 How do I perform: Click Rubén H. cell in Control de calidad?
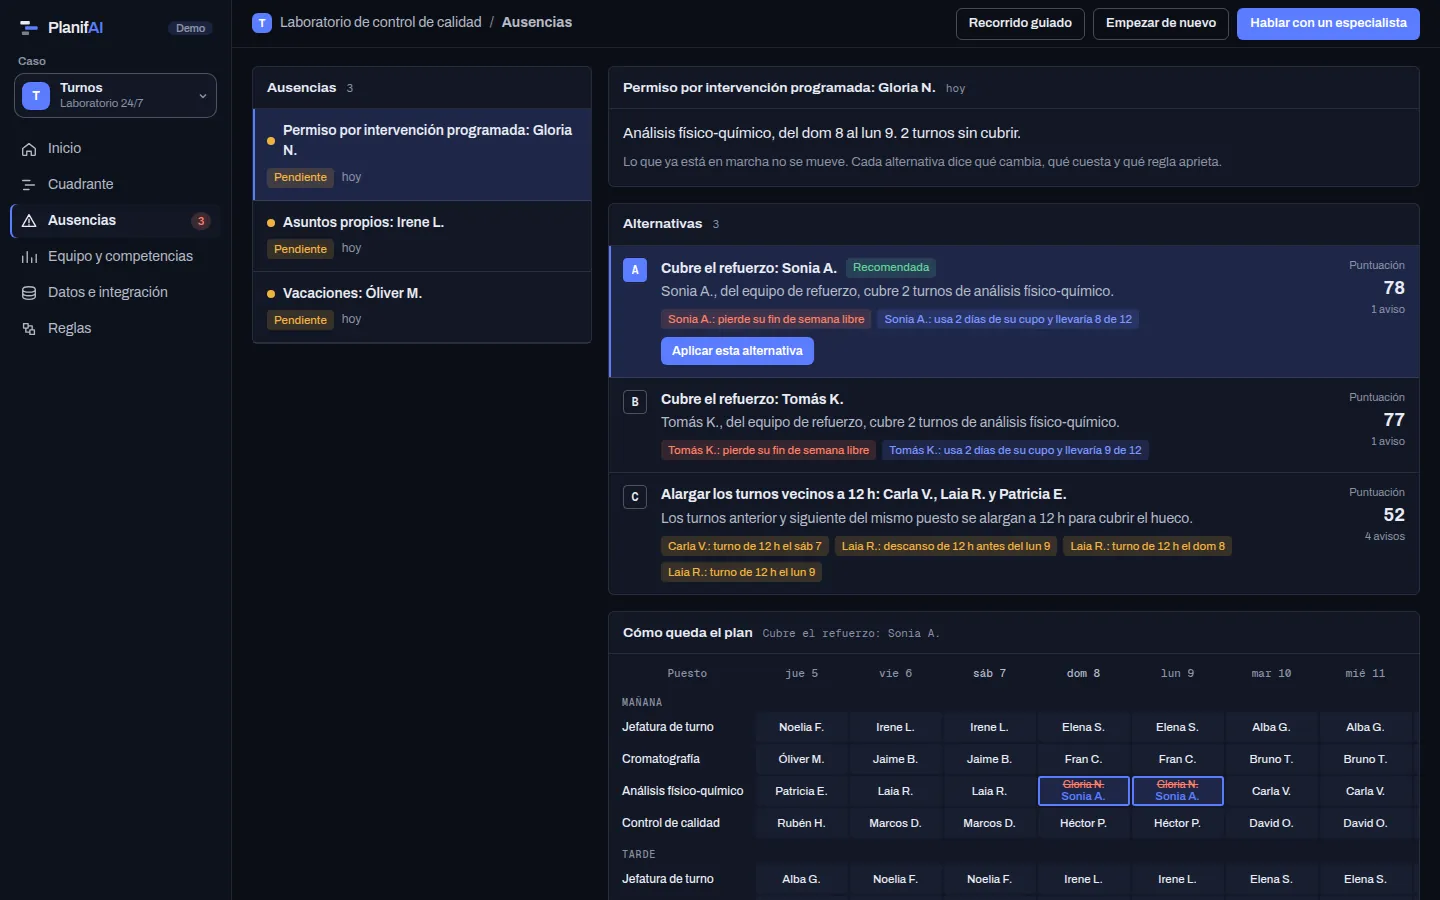pyautogui.click(x=801, y=823)
